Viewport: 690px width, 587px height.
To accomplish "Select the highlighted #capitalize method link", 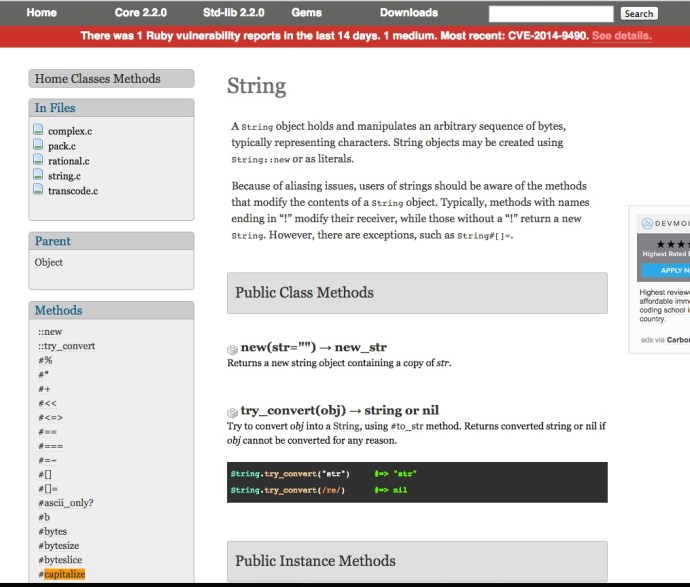I will [x=64, y=574].
